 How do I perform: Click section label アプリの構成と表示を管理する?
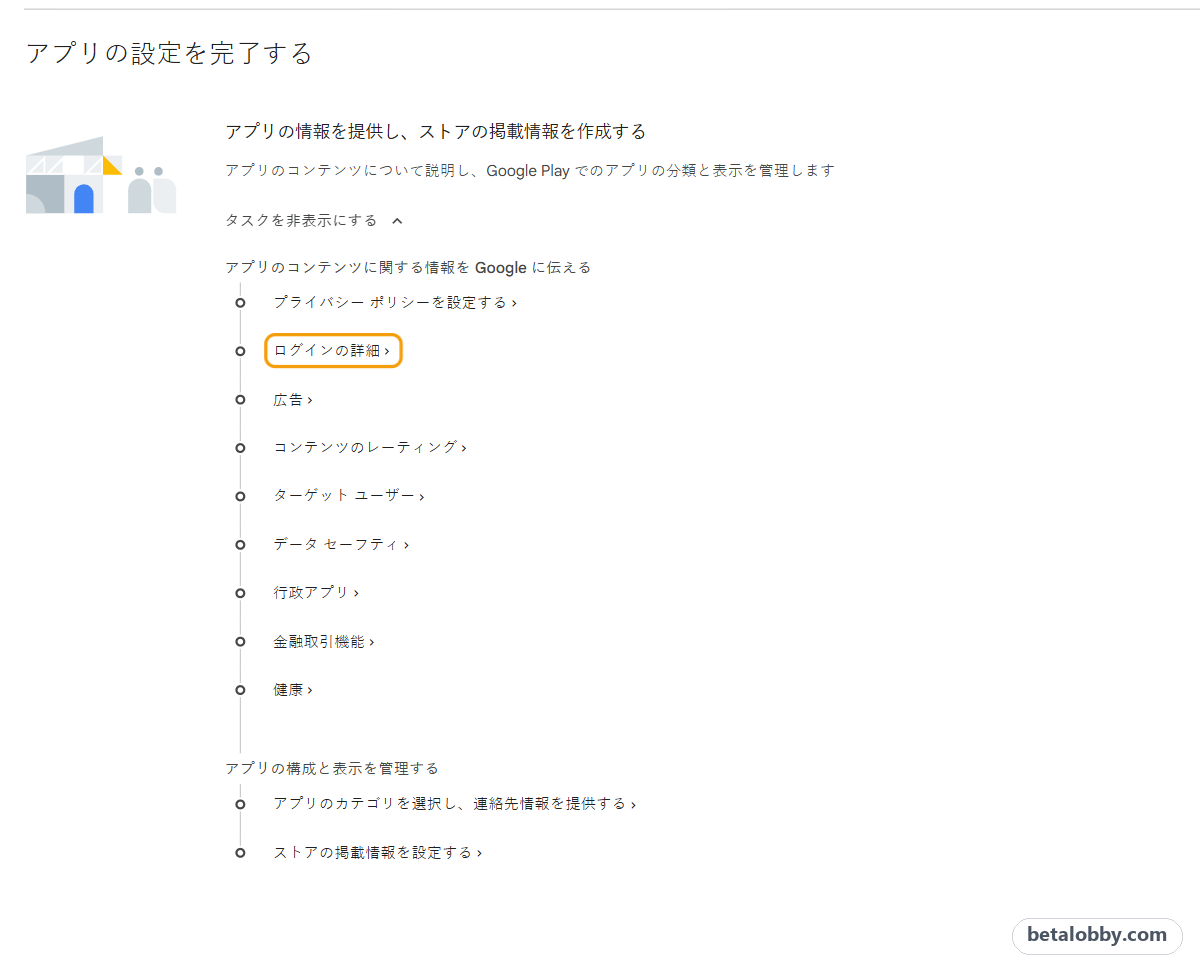click(332, 769)
